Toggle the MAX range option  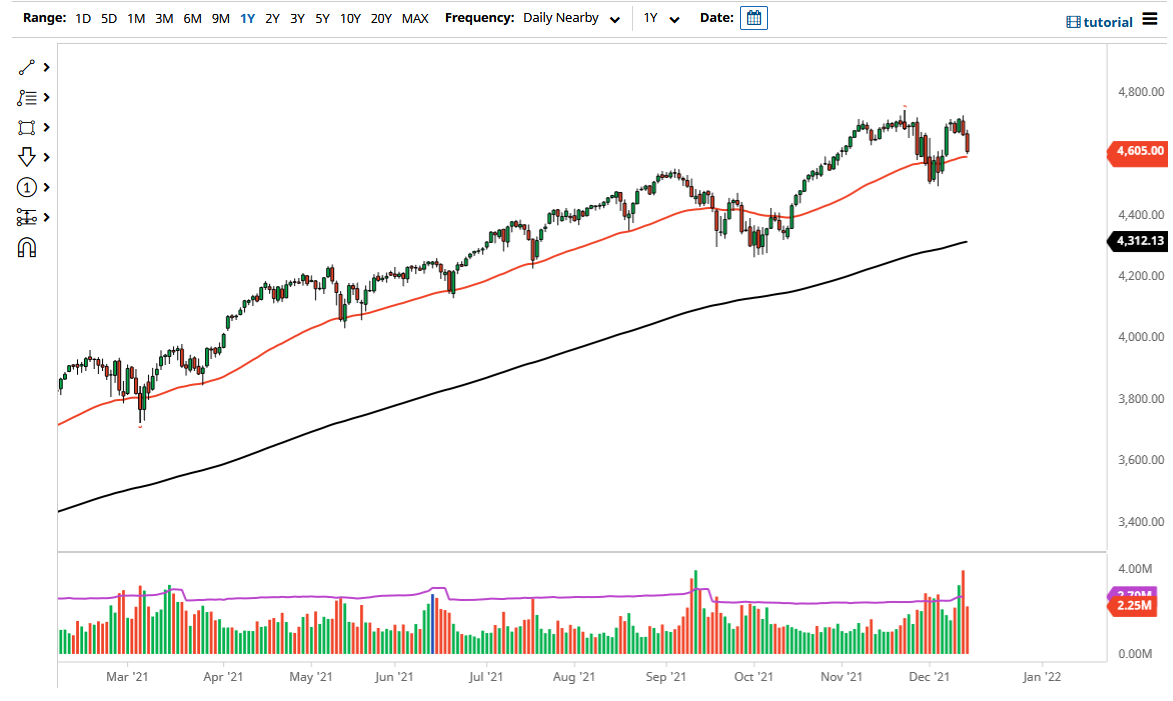click(415, 18)
